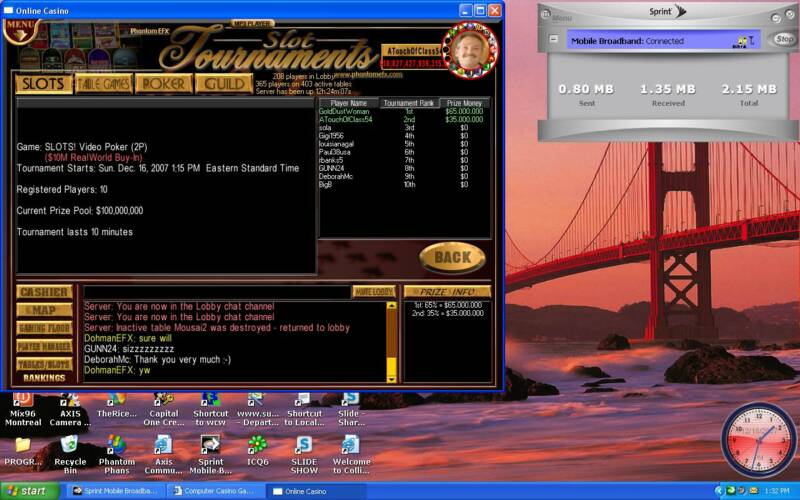Screen dimensions: 800x500
Task: Open the PLAYER MANAGER button
Action: pos(44,346)
